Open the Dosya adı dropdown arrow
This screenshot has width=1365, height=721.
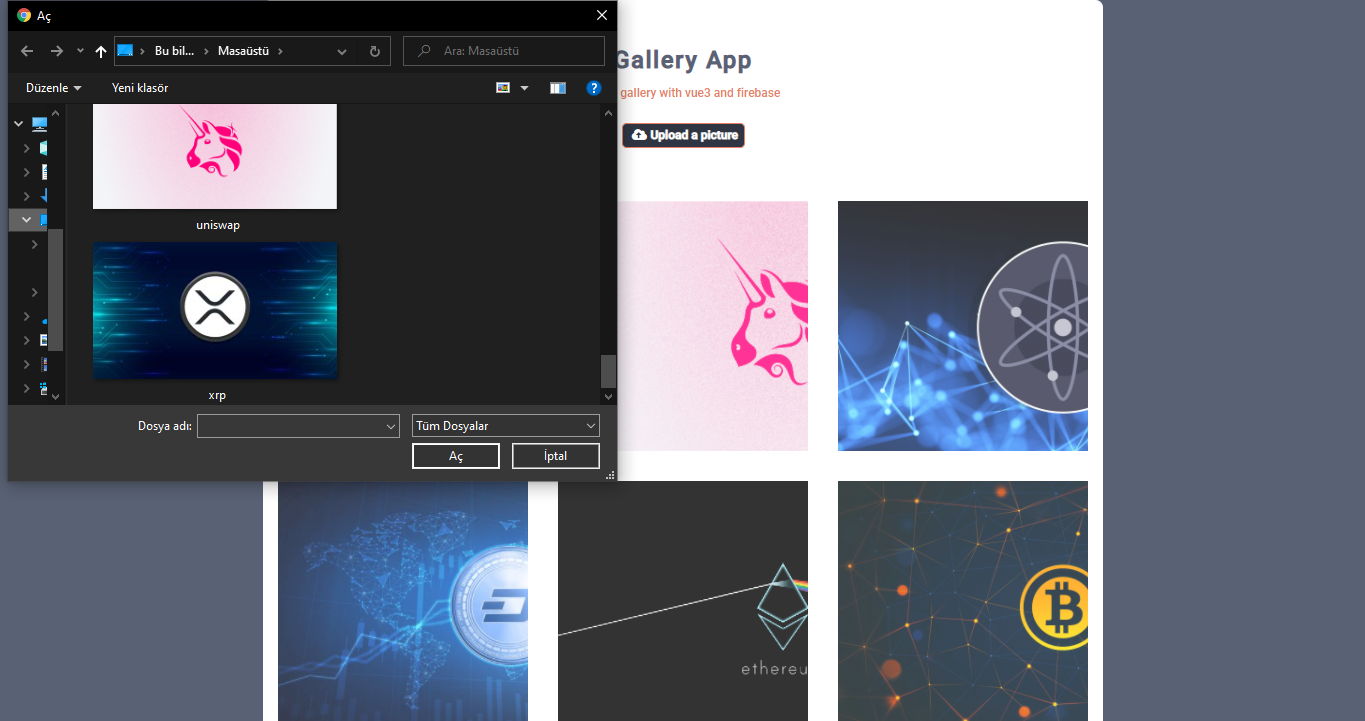coord(391,426)
